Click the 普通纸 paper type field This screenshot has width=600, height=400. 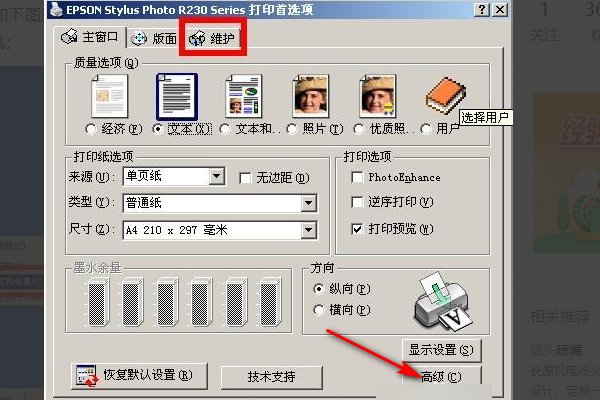click(x=220, y=203)
